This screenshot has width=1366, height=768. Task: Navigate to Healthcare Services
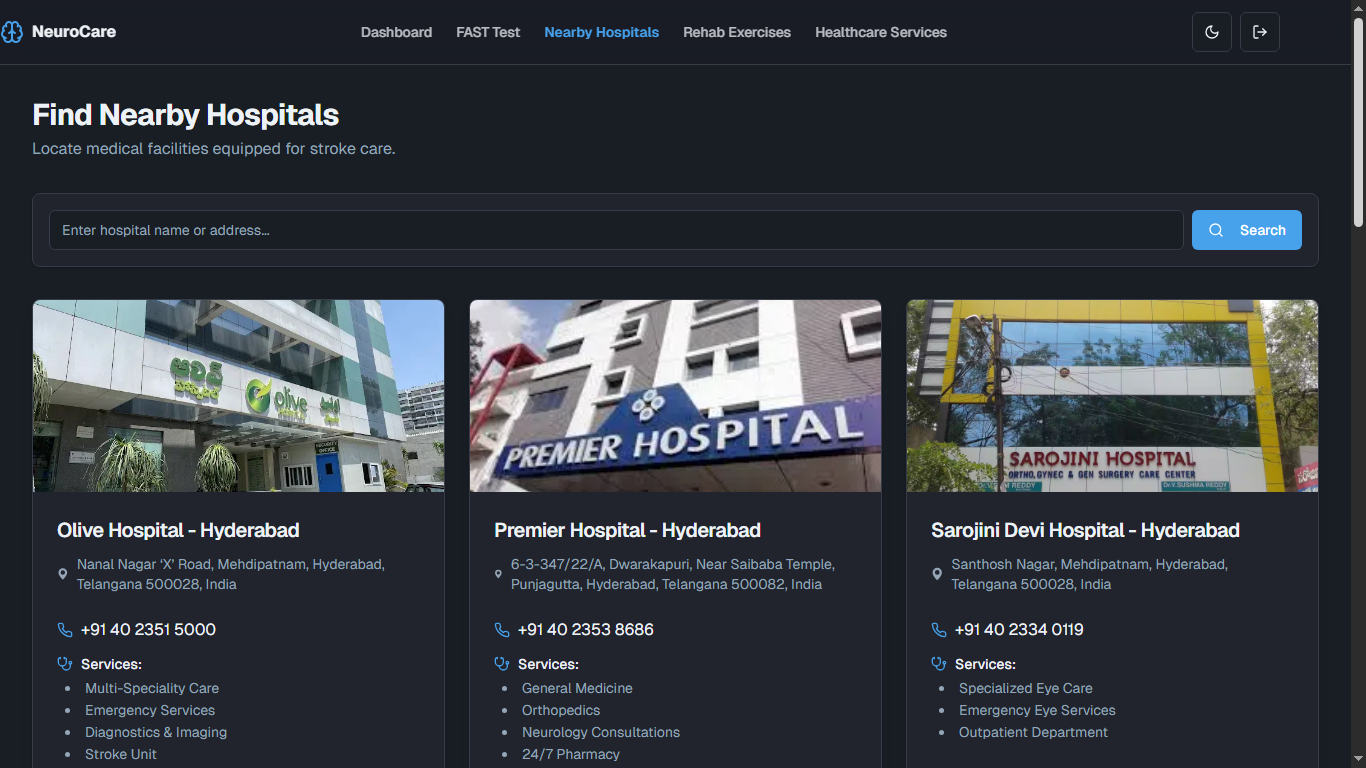pyautogui.click(x=881, y=32)
